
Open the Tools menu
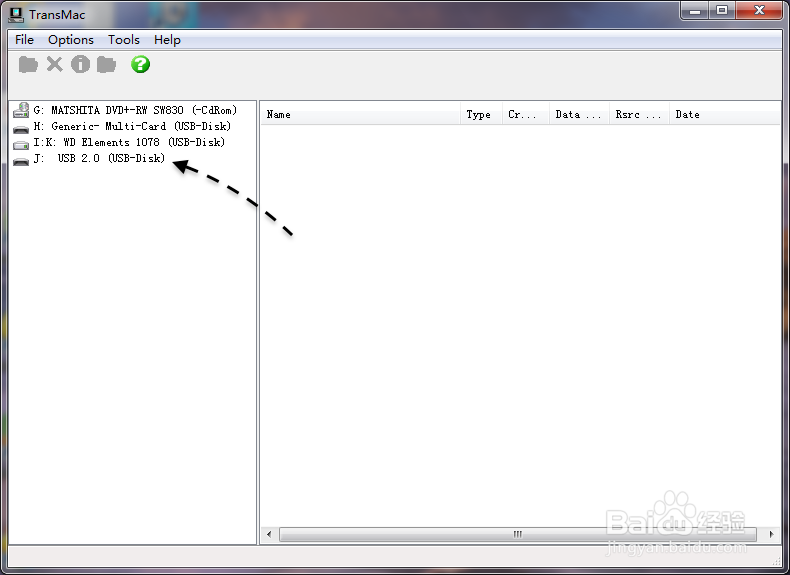click(x=123, y=40)
